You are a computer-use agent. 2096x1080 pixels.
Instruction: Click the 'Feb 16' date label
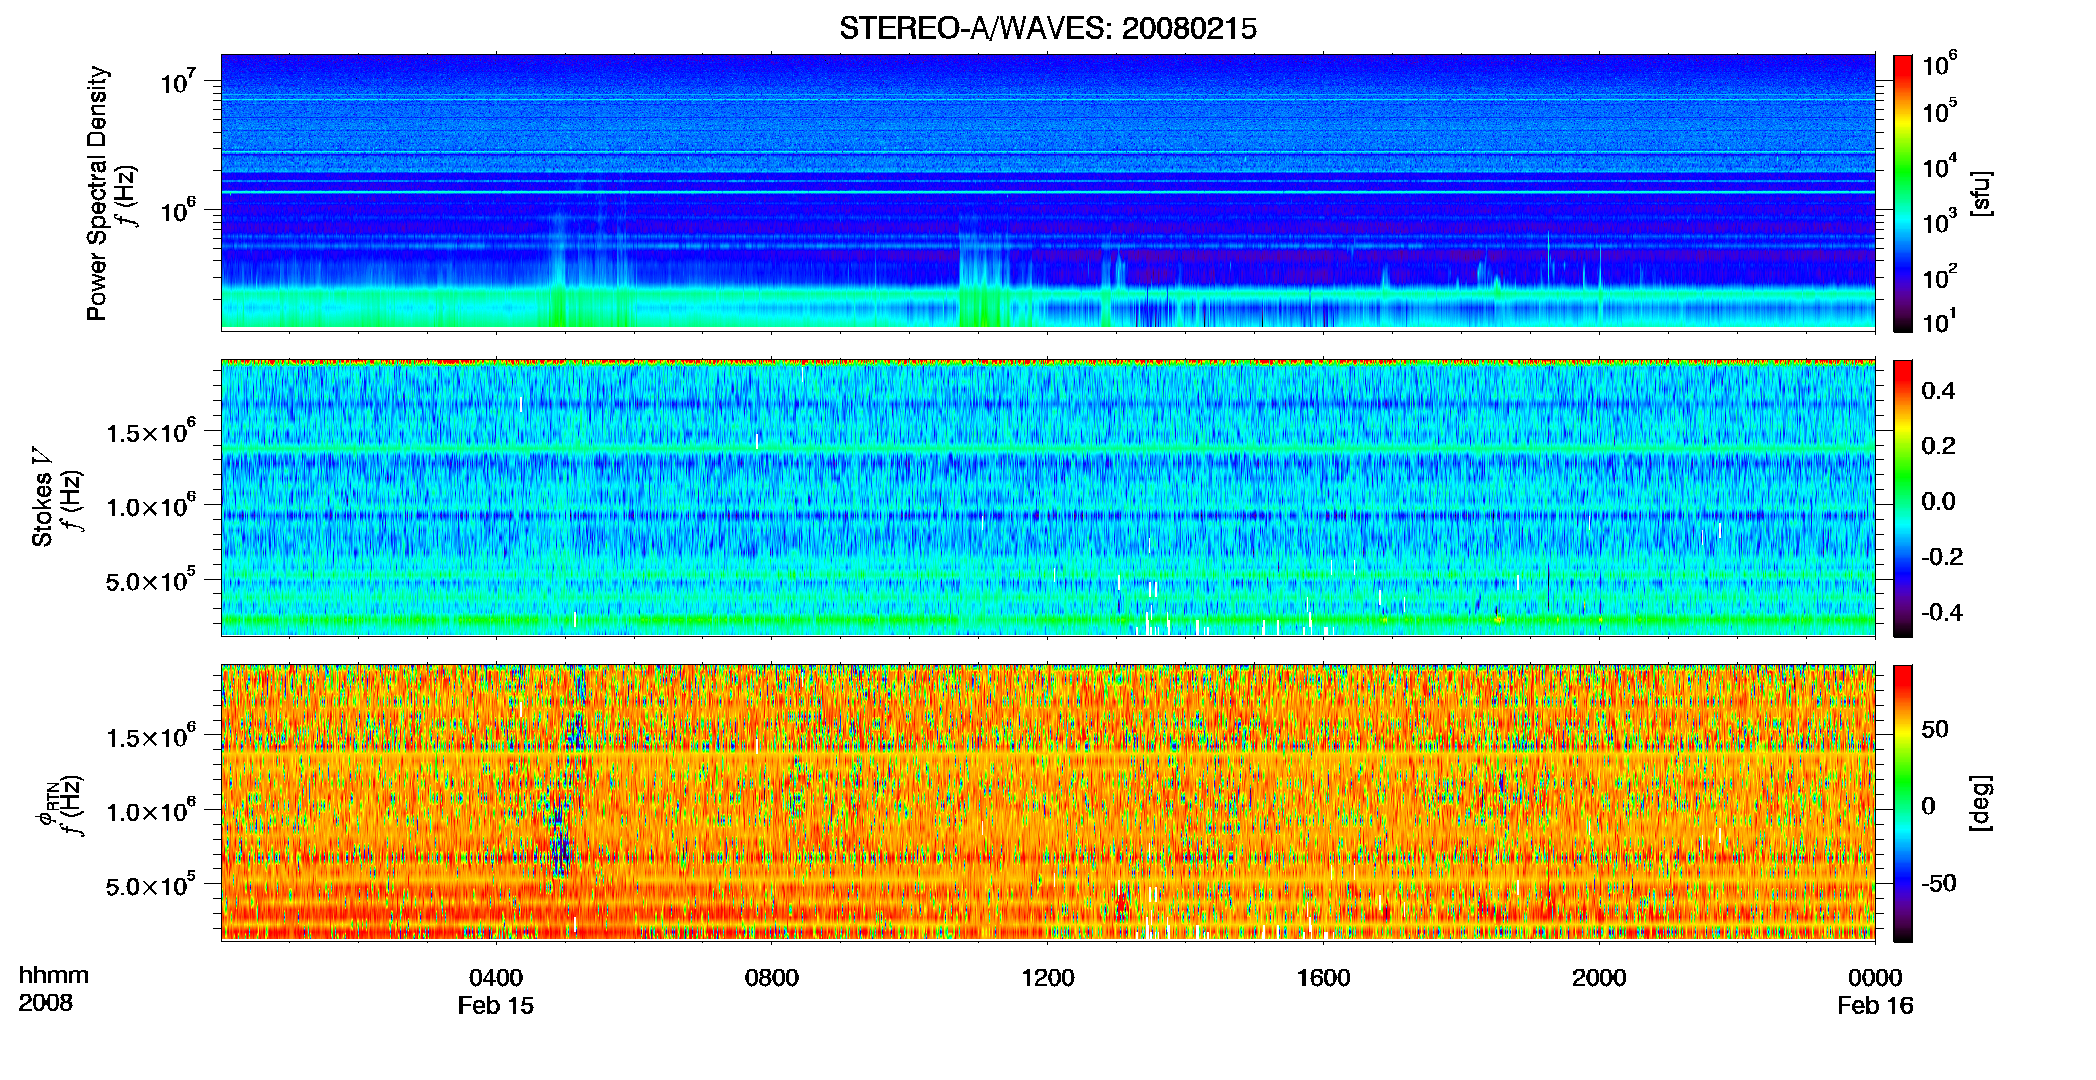pos(1875,1006)
